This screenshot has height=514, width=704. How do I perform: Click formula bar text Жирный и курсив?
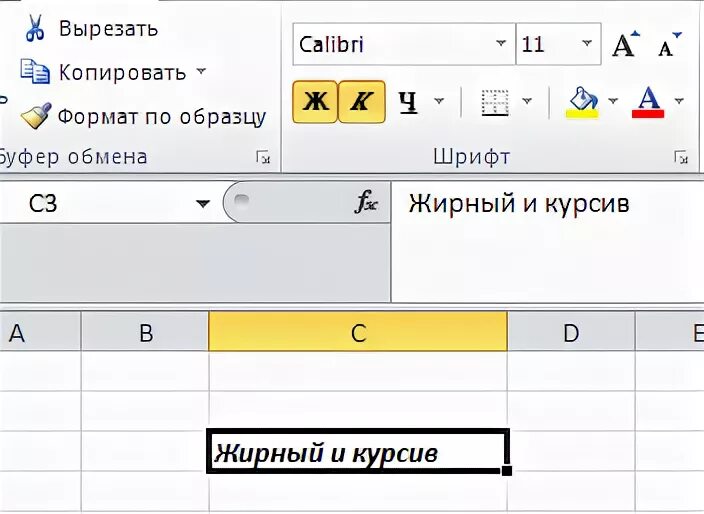click(x=519, y=203)
